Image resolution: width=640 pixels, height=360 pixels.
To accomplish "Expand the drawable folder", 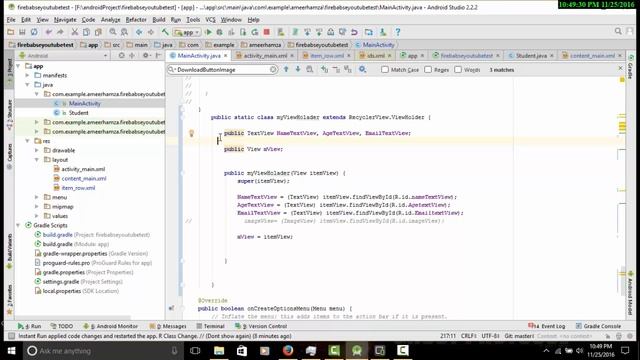I will (x=37, y=150).
